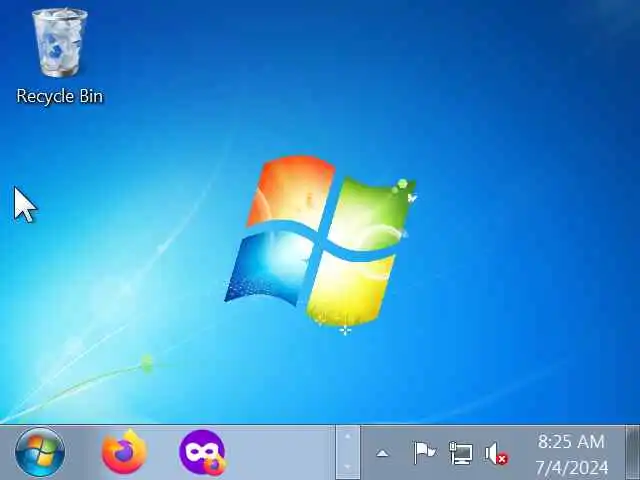Image resolution: width=640 pixels, height=480 pixels.
Task: Open the network connection tray icon
Action: (x=461, y=453)
